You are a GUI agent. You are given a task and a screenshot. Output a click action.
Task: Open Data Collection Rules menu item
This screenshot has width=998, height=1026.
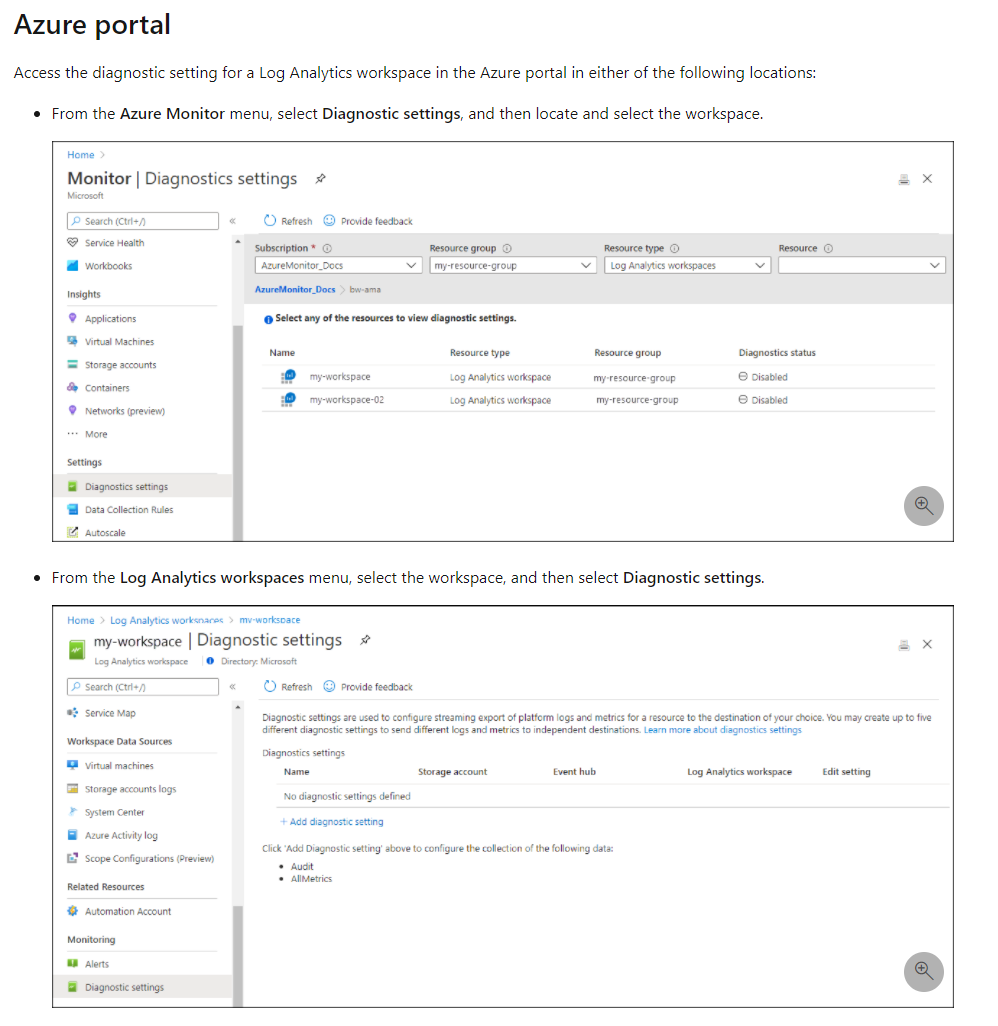(129, 509)
